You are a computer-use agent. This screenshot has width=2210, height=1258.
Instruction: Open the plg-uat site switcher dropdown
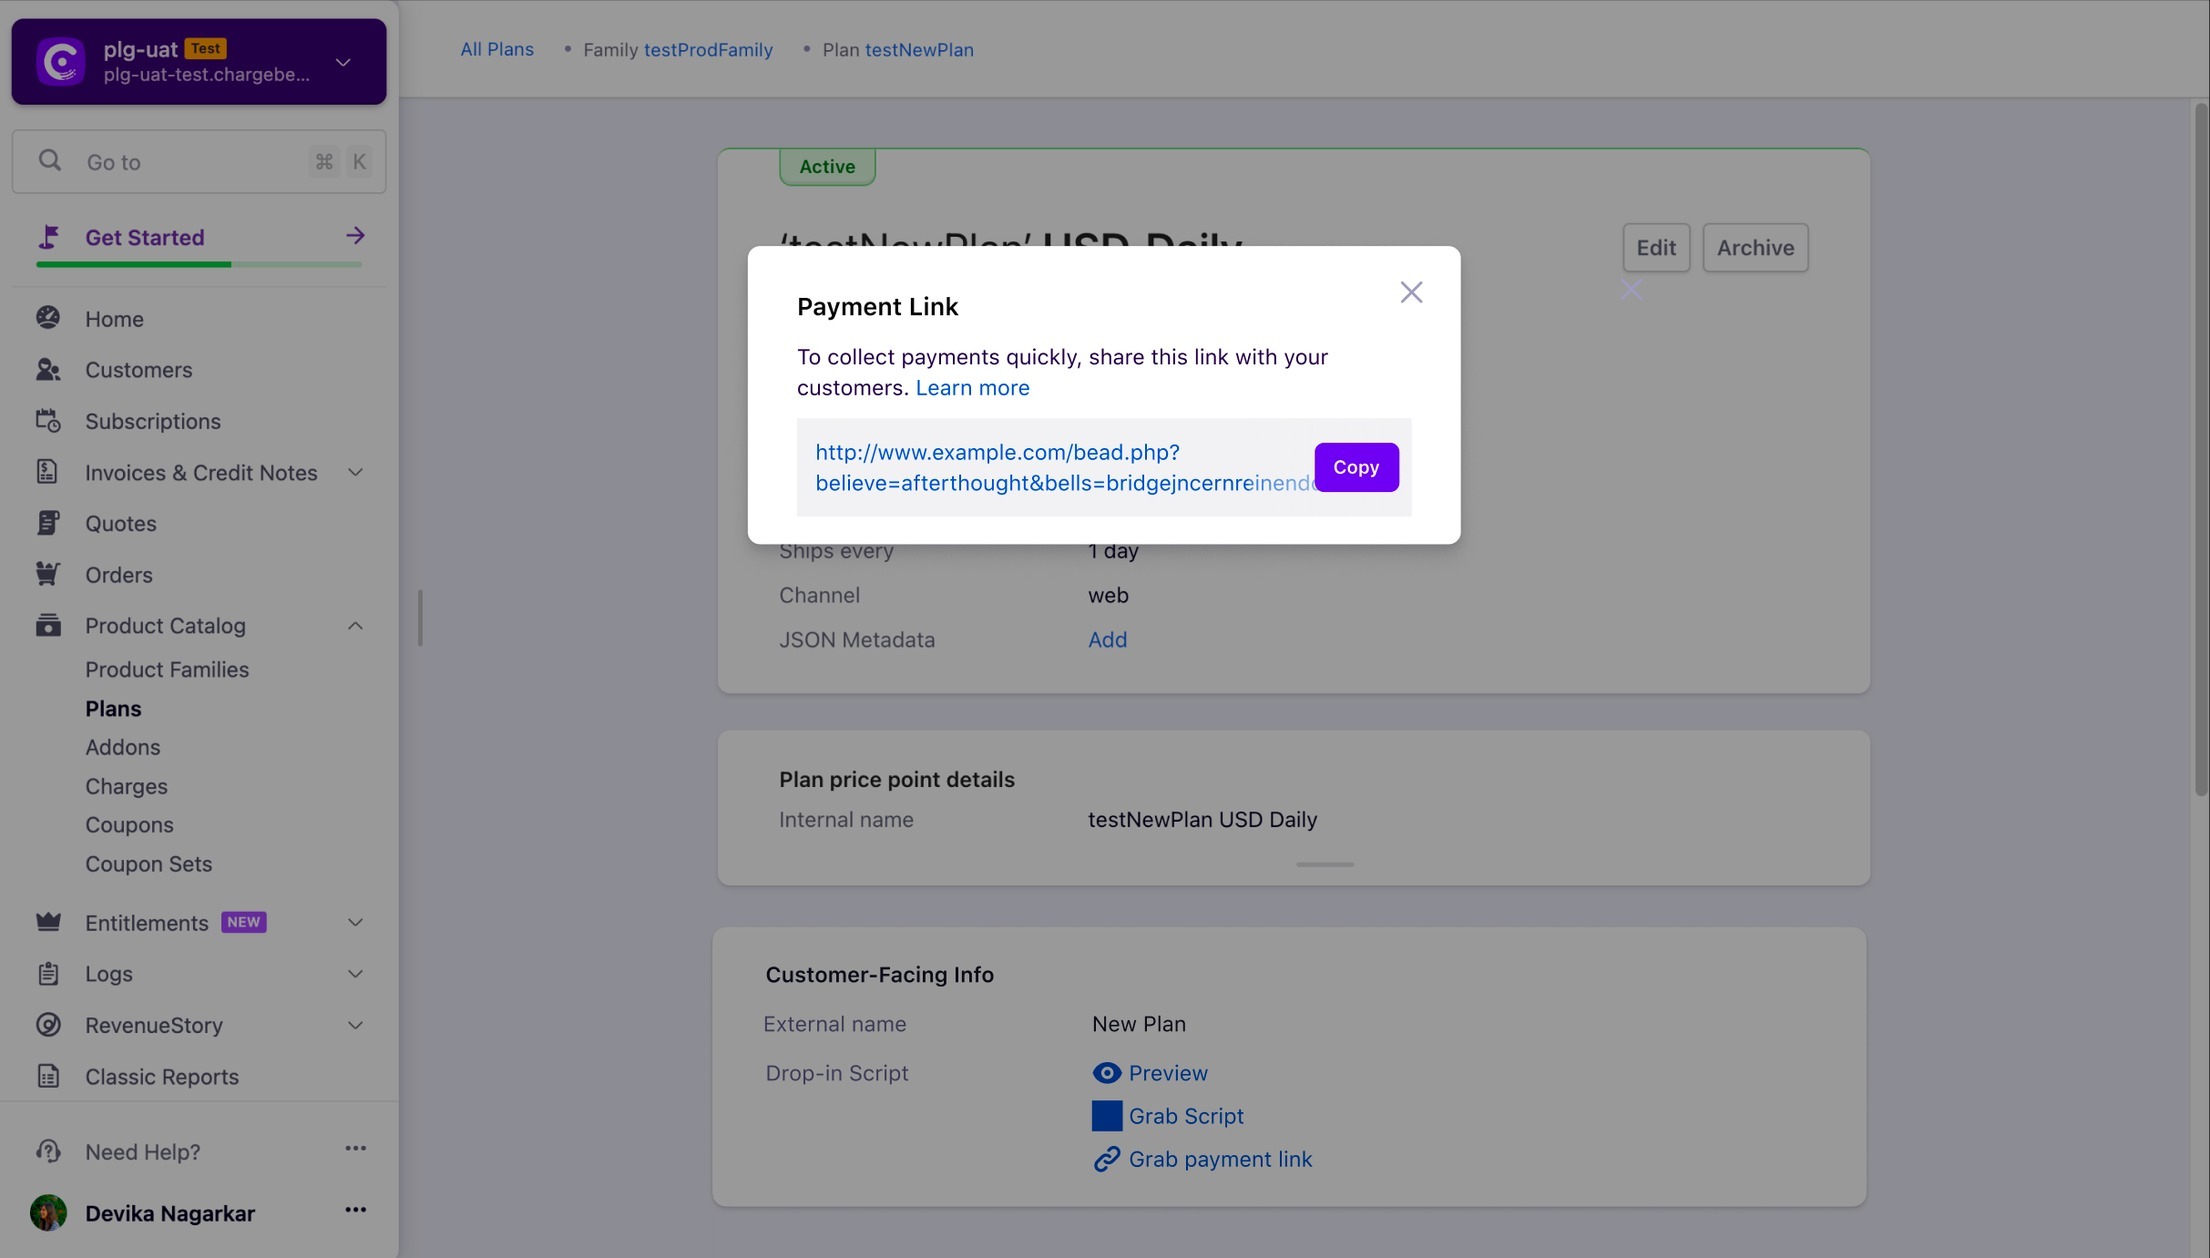[x=343, y=62]
